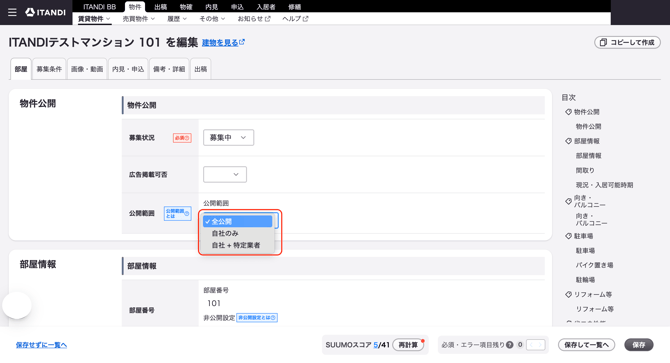Click the previous error item arrow
Screen dimensions: 670x363
[x=531, y=345]
